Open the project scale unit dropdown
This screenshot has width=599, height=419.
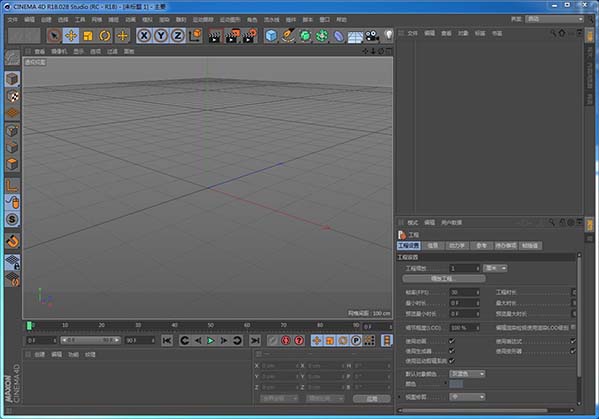[495, 268]
